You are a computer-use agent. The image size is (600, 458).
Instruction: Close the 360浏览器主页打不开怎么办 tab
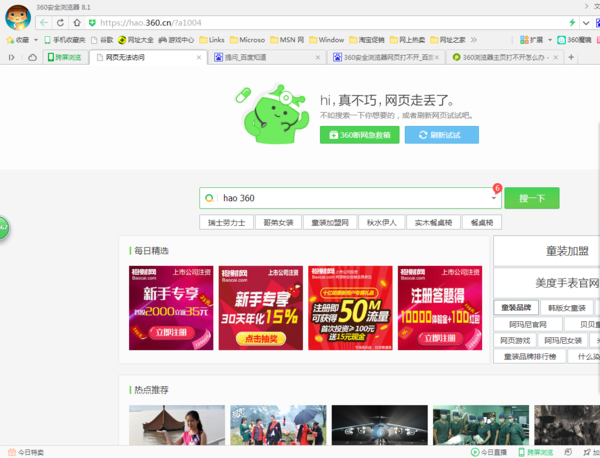point(556,57)
